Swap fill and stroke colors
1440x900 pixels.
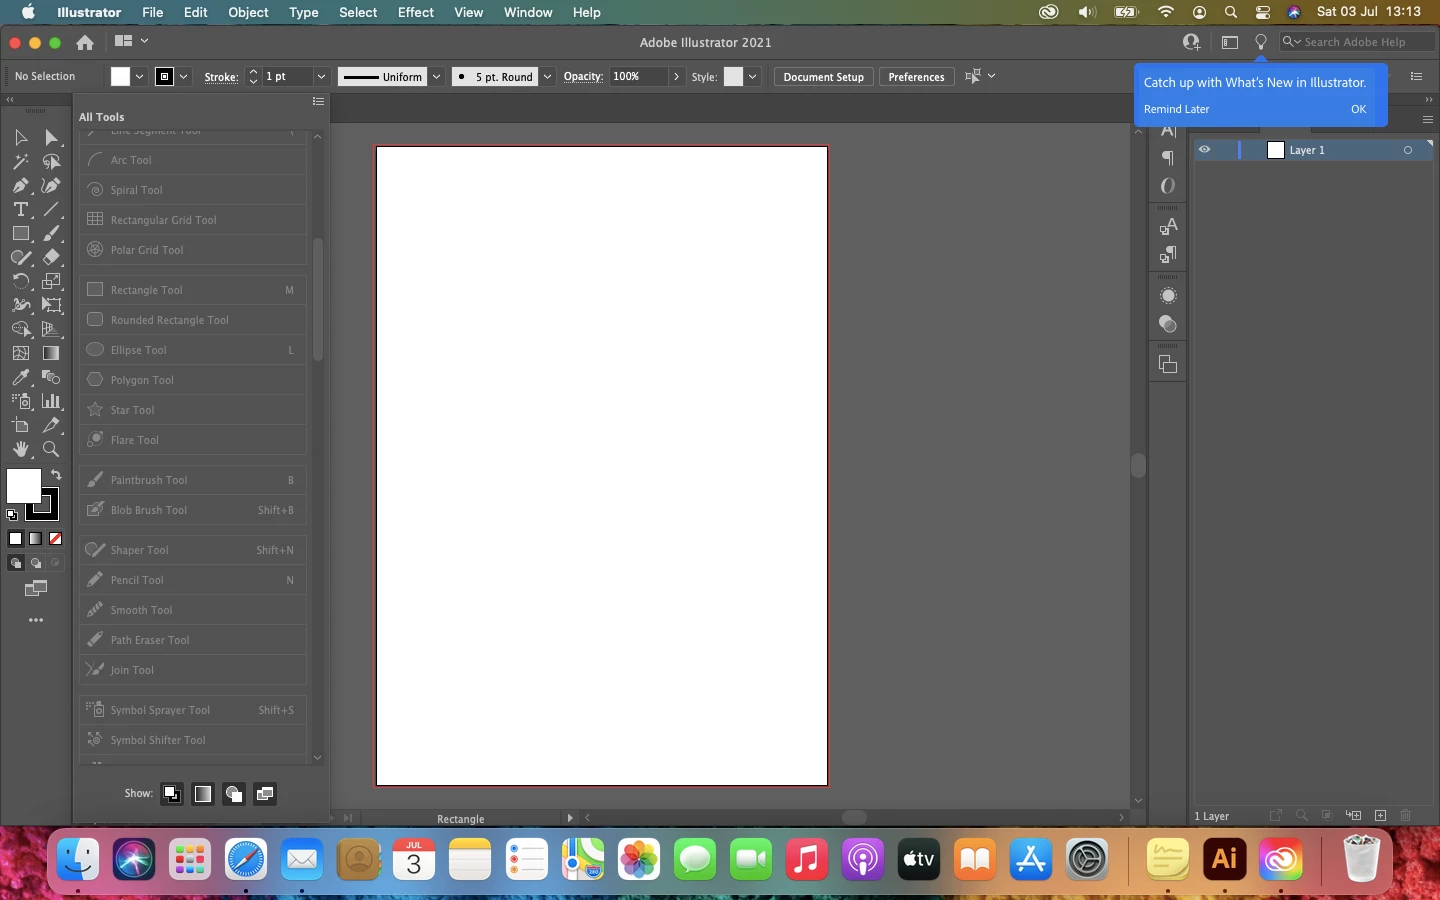[56, 475]
